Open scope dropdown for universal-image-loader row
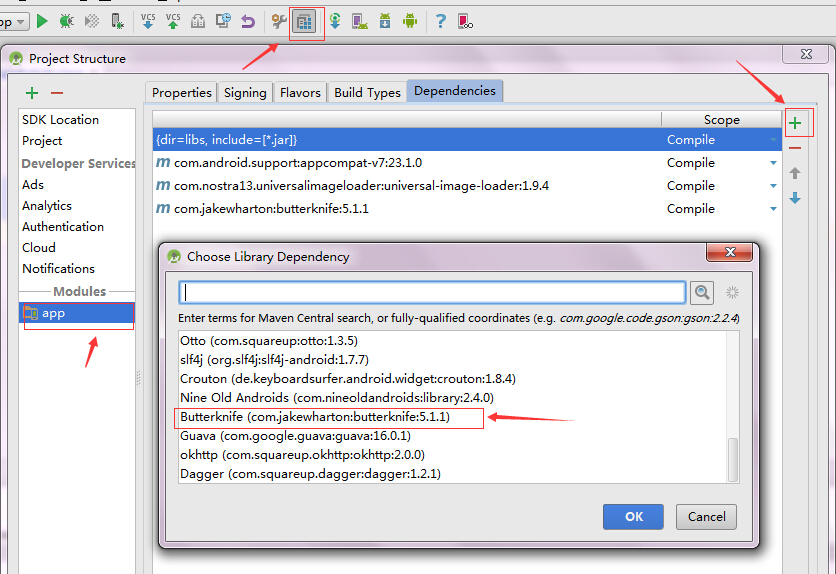Image resolution: width=836 pixels, height=574 pixels. (773, 186)
